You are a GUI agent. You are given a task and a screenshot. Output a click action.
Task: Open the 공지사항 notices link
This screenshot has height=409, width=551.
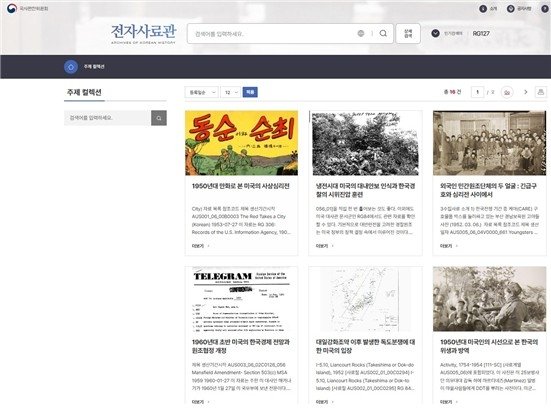pyautogui.click(x=519, y=9)
